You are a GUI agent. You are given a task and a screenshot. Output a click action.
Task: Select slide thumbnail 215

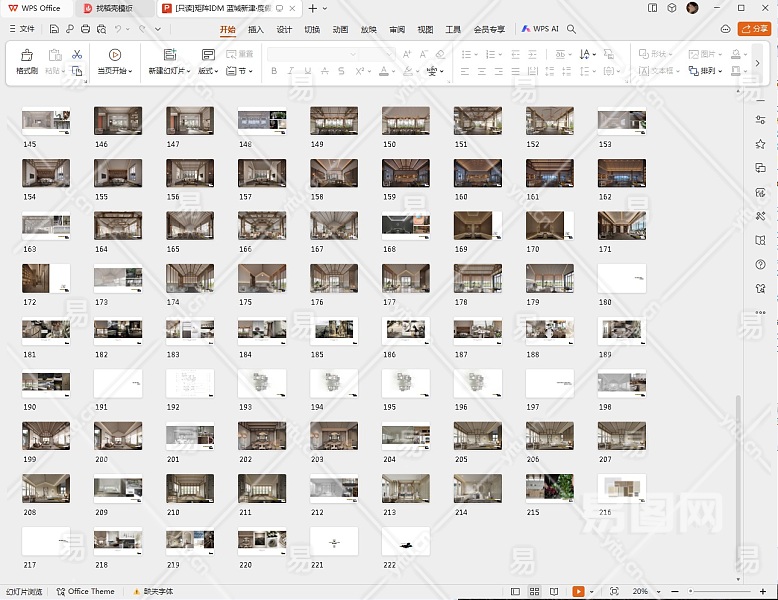coord(549,488)
